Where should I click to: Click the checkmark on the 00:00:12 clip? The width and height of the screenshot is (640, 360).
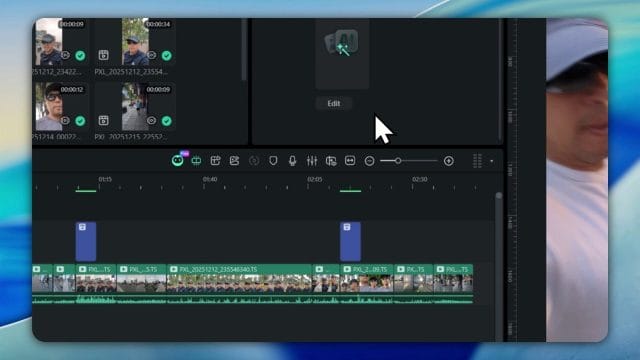80,121
